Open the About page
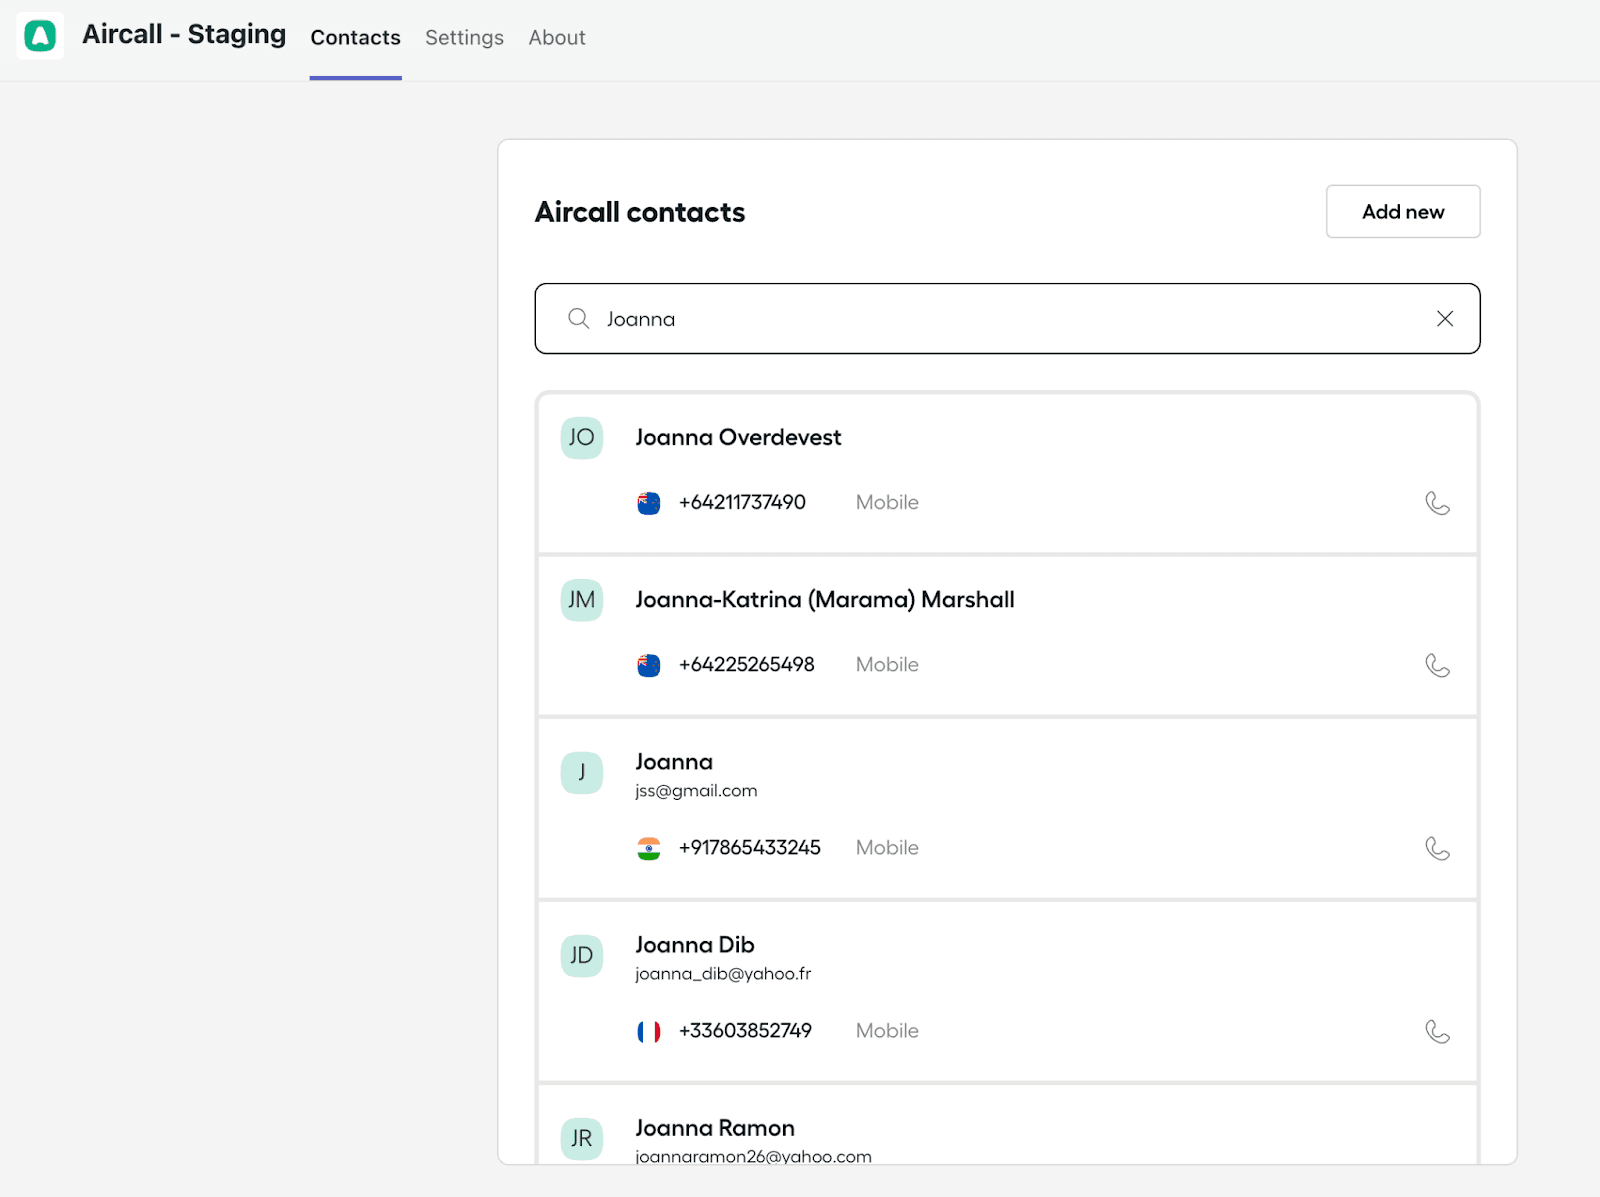1600x1197 pixels. tap(556, 37)
